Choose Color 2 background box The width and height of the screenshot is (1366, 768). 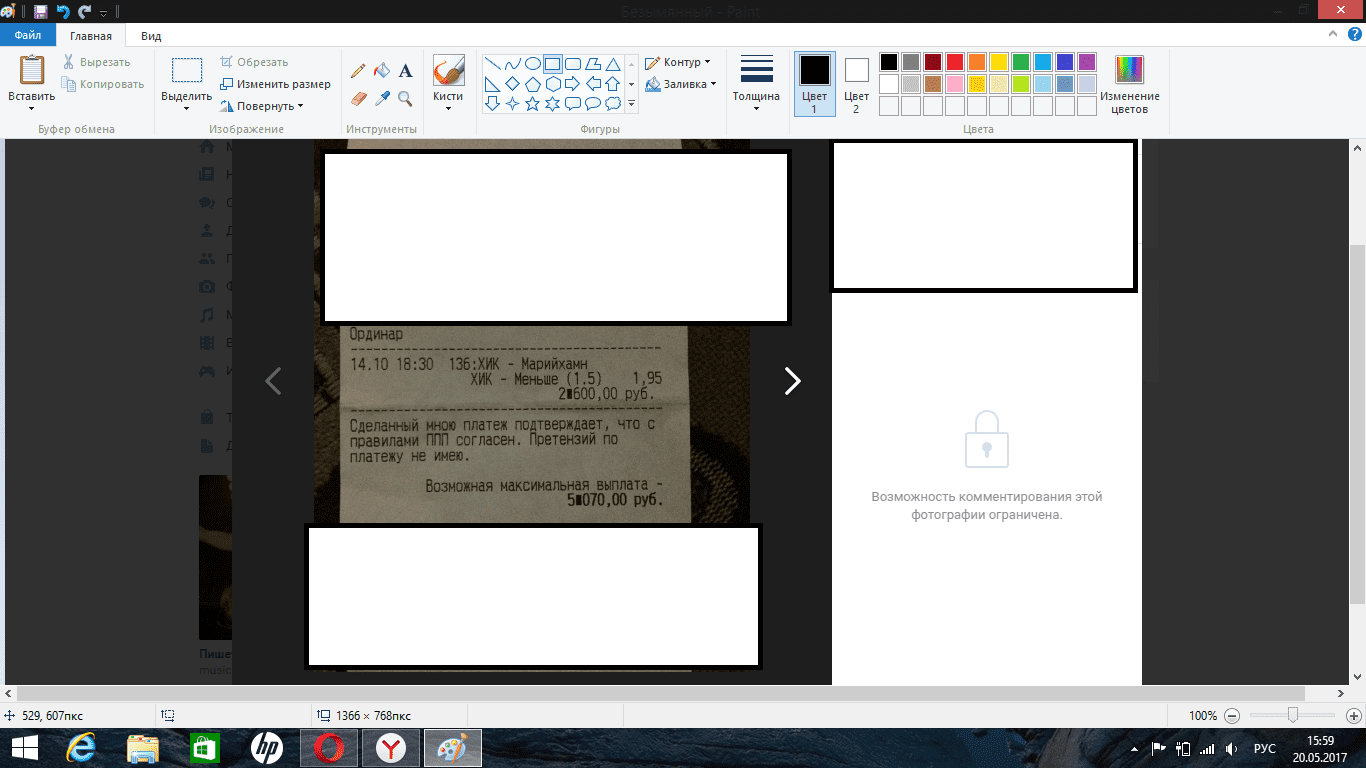tap(856, 85)
